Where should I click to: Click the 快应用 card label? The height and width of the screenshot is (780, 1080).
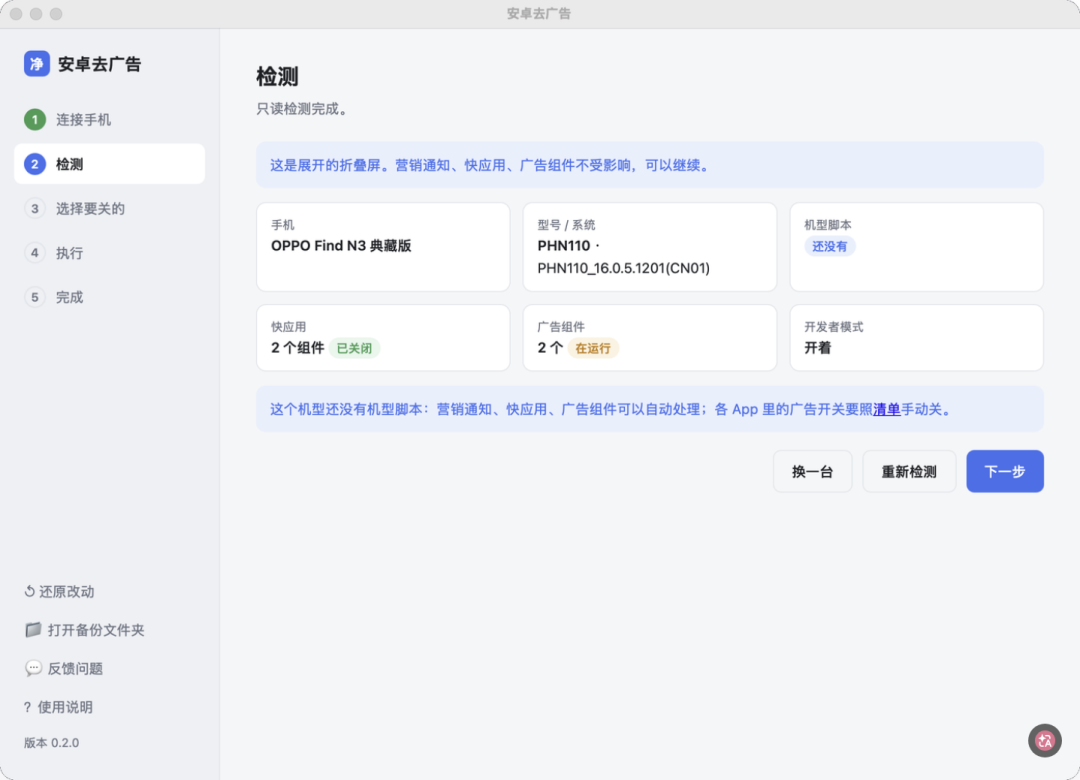tap(289, 327)
